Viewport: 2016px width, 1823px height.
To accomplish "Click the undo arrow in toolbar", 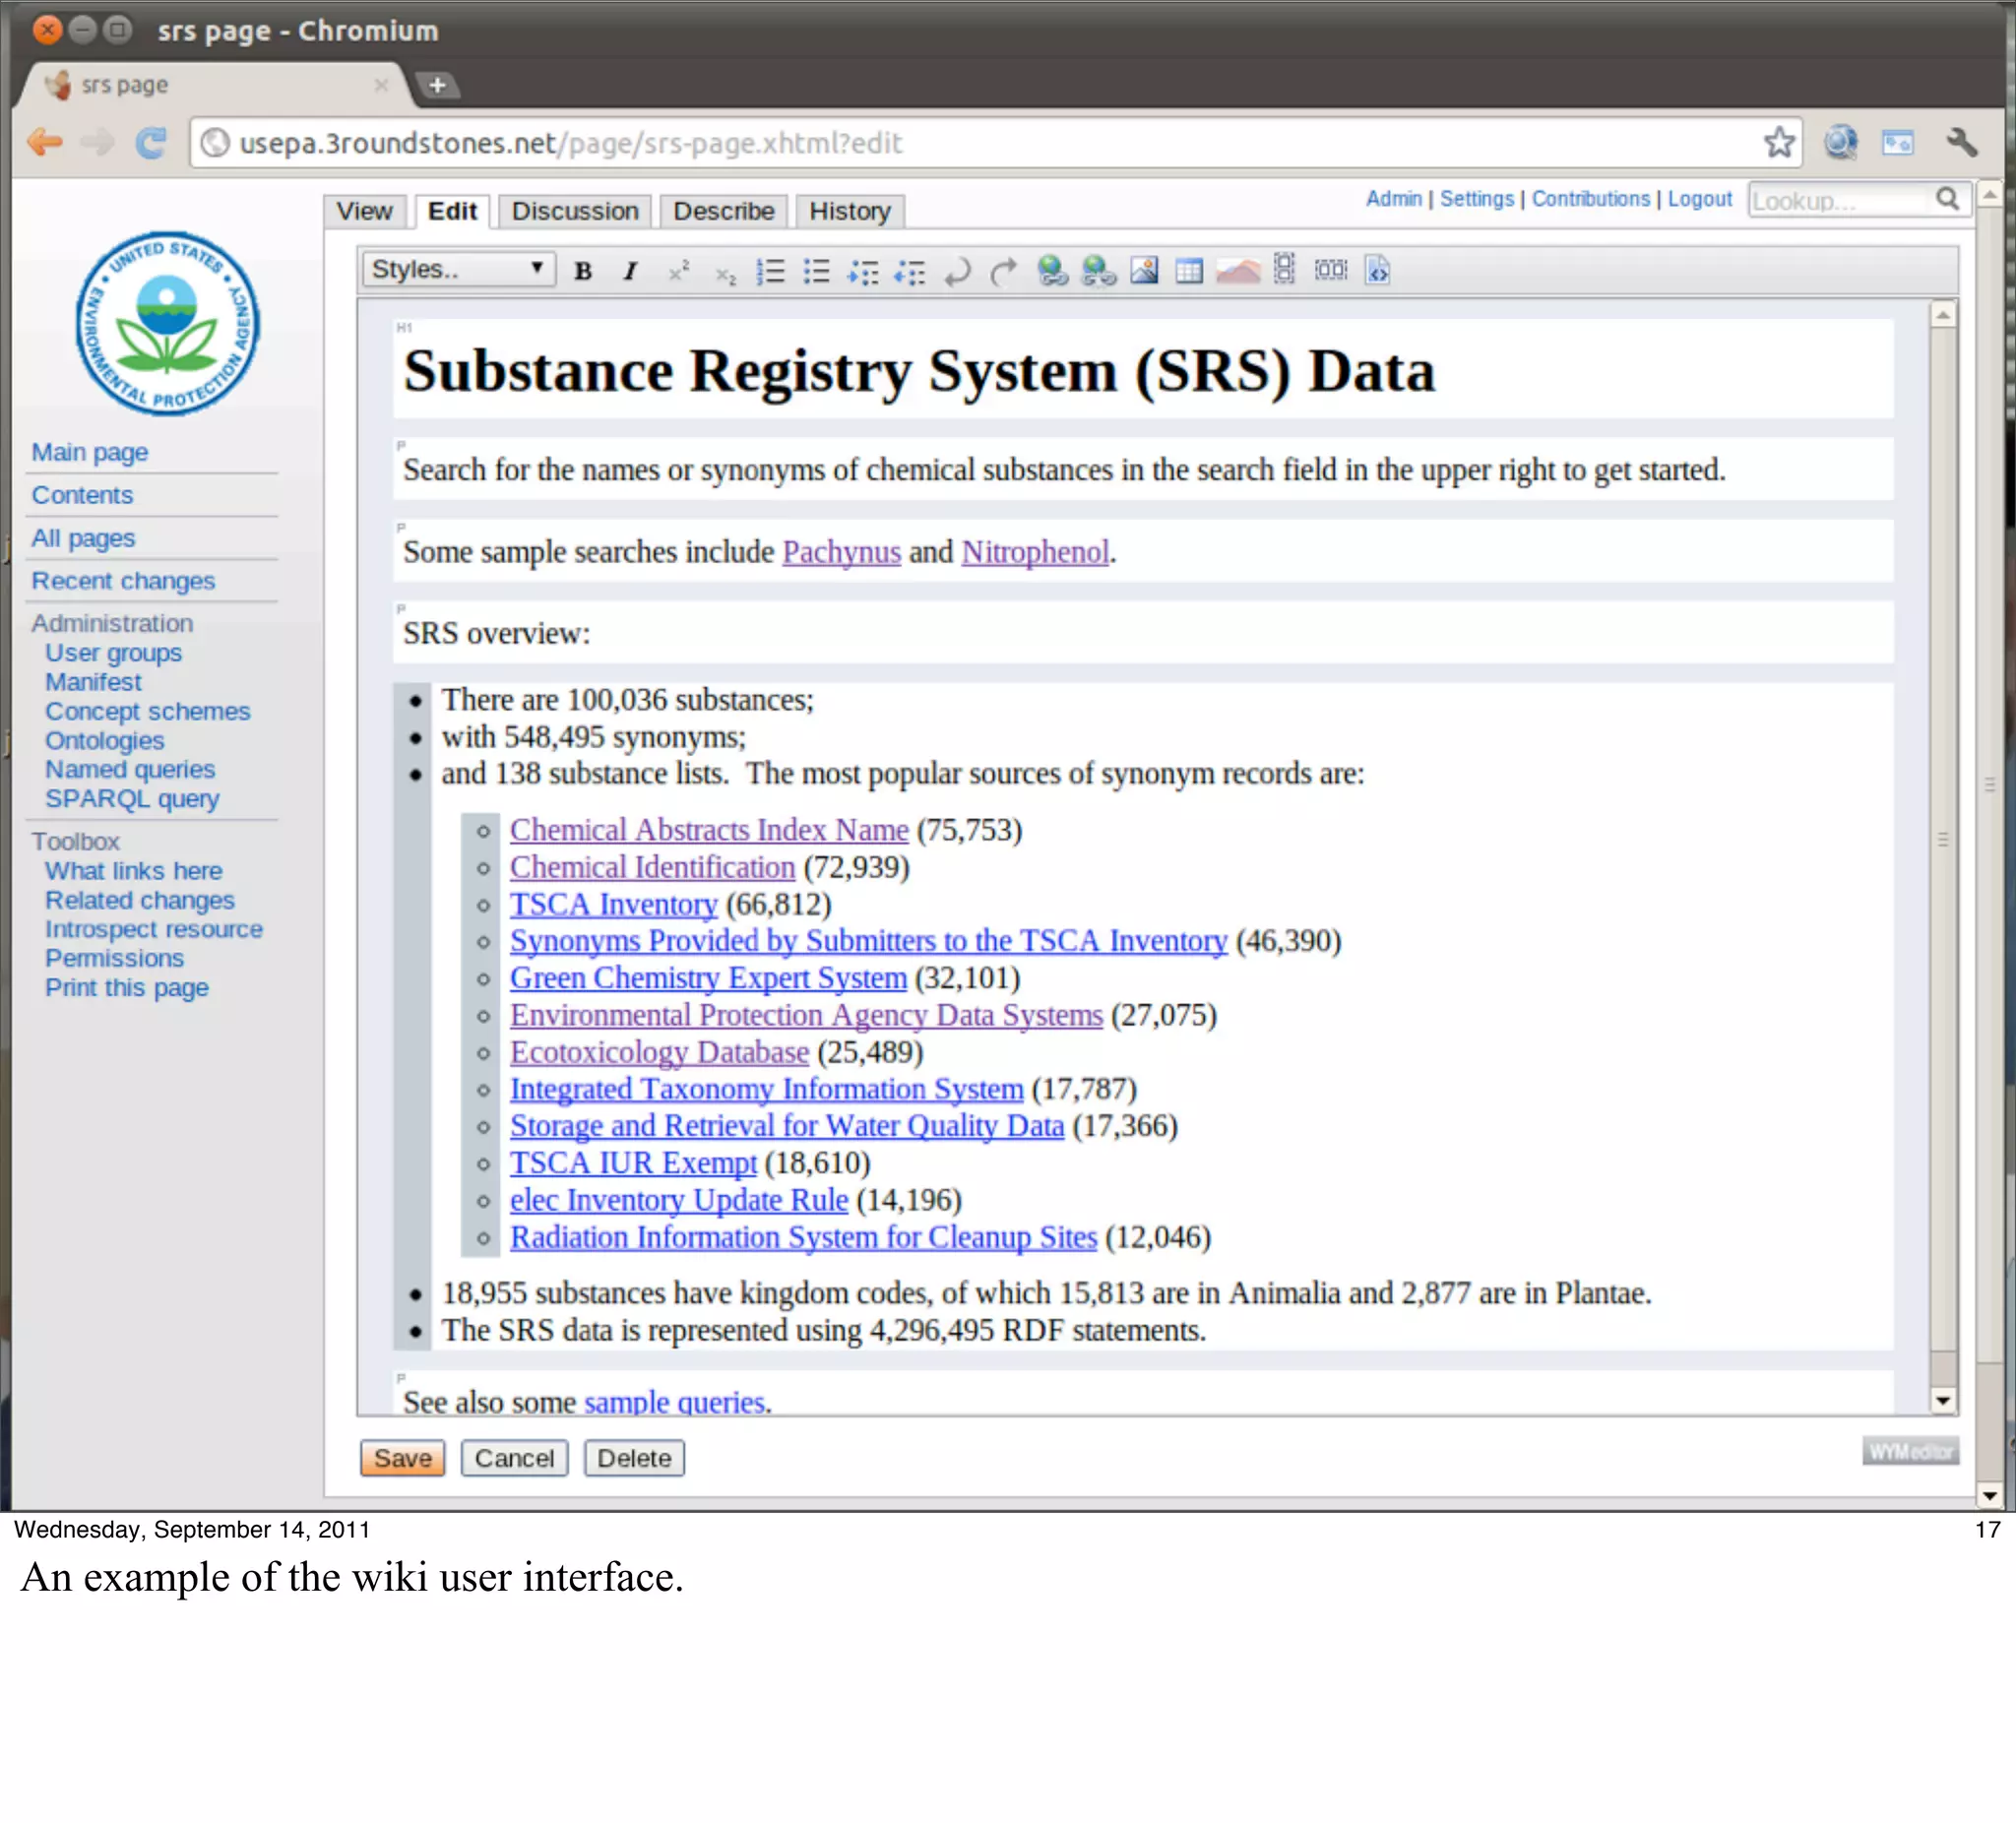I will coord(957,271).
